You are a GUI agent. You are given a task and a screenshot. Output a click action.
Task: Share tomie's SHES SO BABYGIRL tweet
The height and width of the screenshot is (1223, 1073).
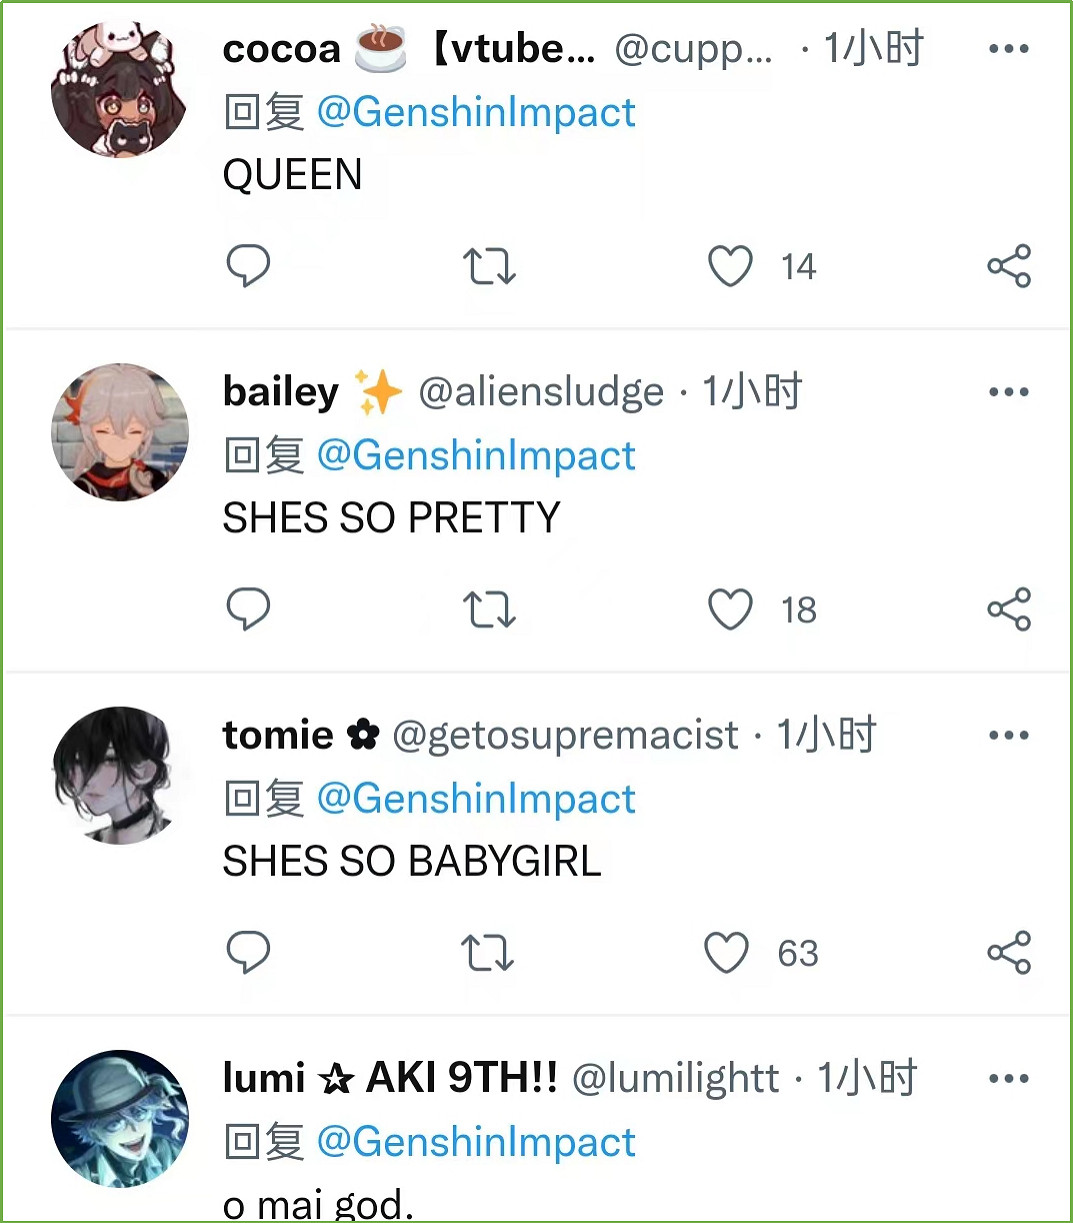1009,952
